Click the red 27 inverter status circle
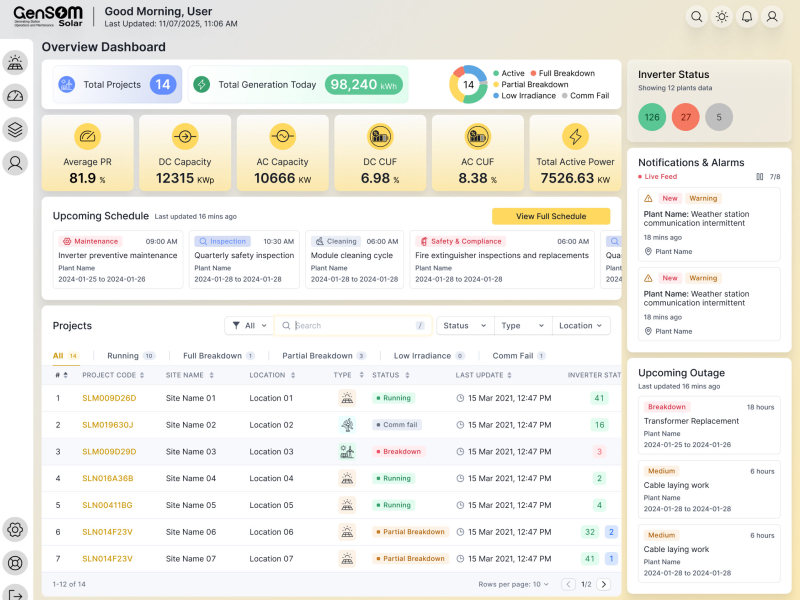The width and height of the screenshot is (800, 600). tap(685, 117)
